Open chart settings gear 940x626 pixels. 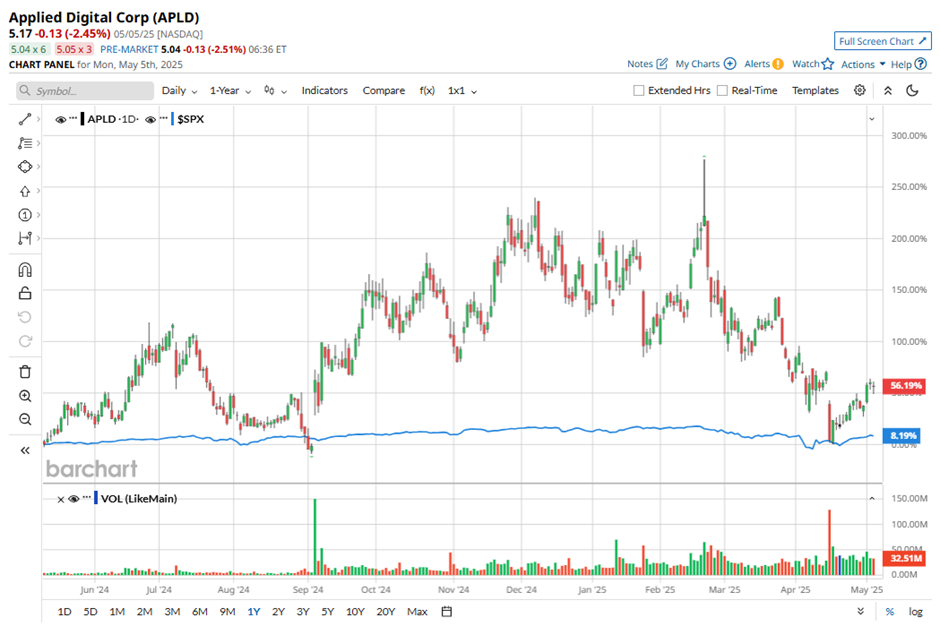click(x=860, y=91)
